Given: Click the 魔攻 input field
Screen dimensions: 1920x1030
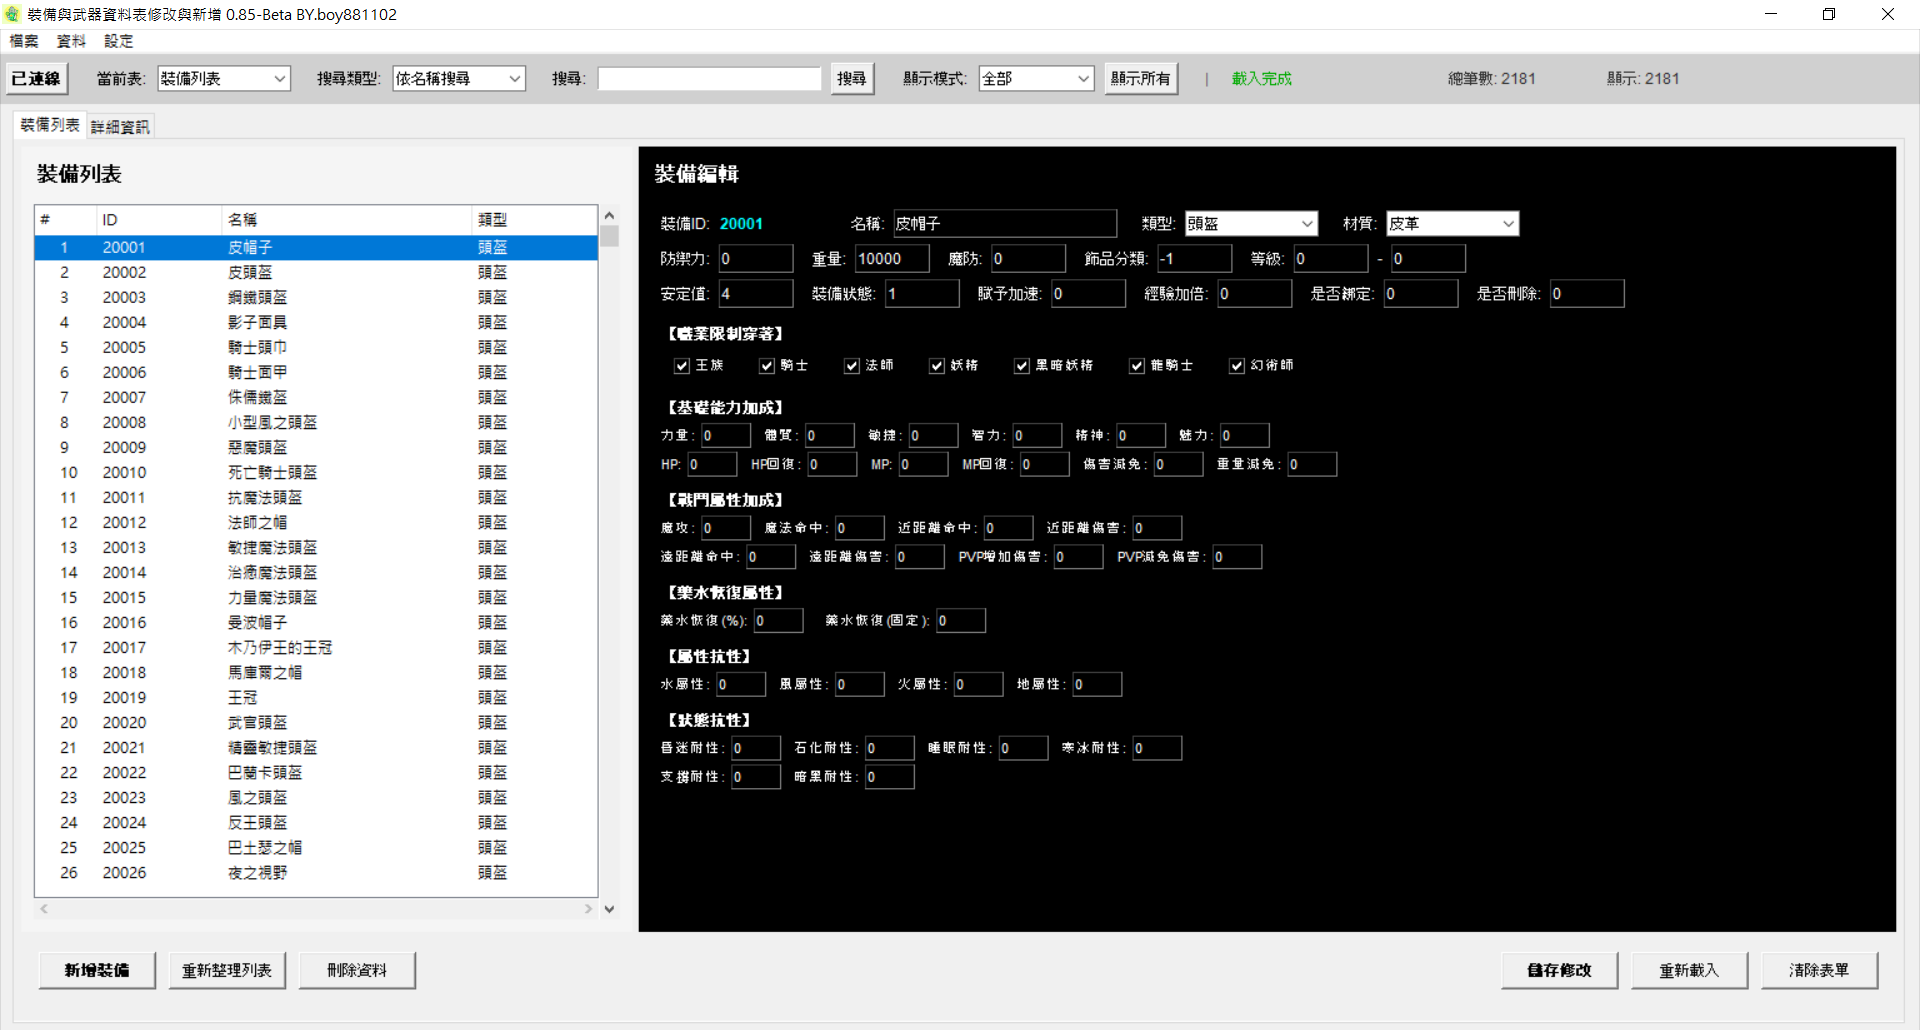Looking at the screenshot, I should pyautogui.click(x=726, y=527).
